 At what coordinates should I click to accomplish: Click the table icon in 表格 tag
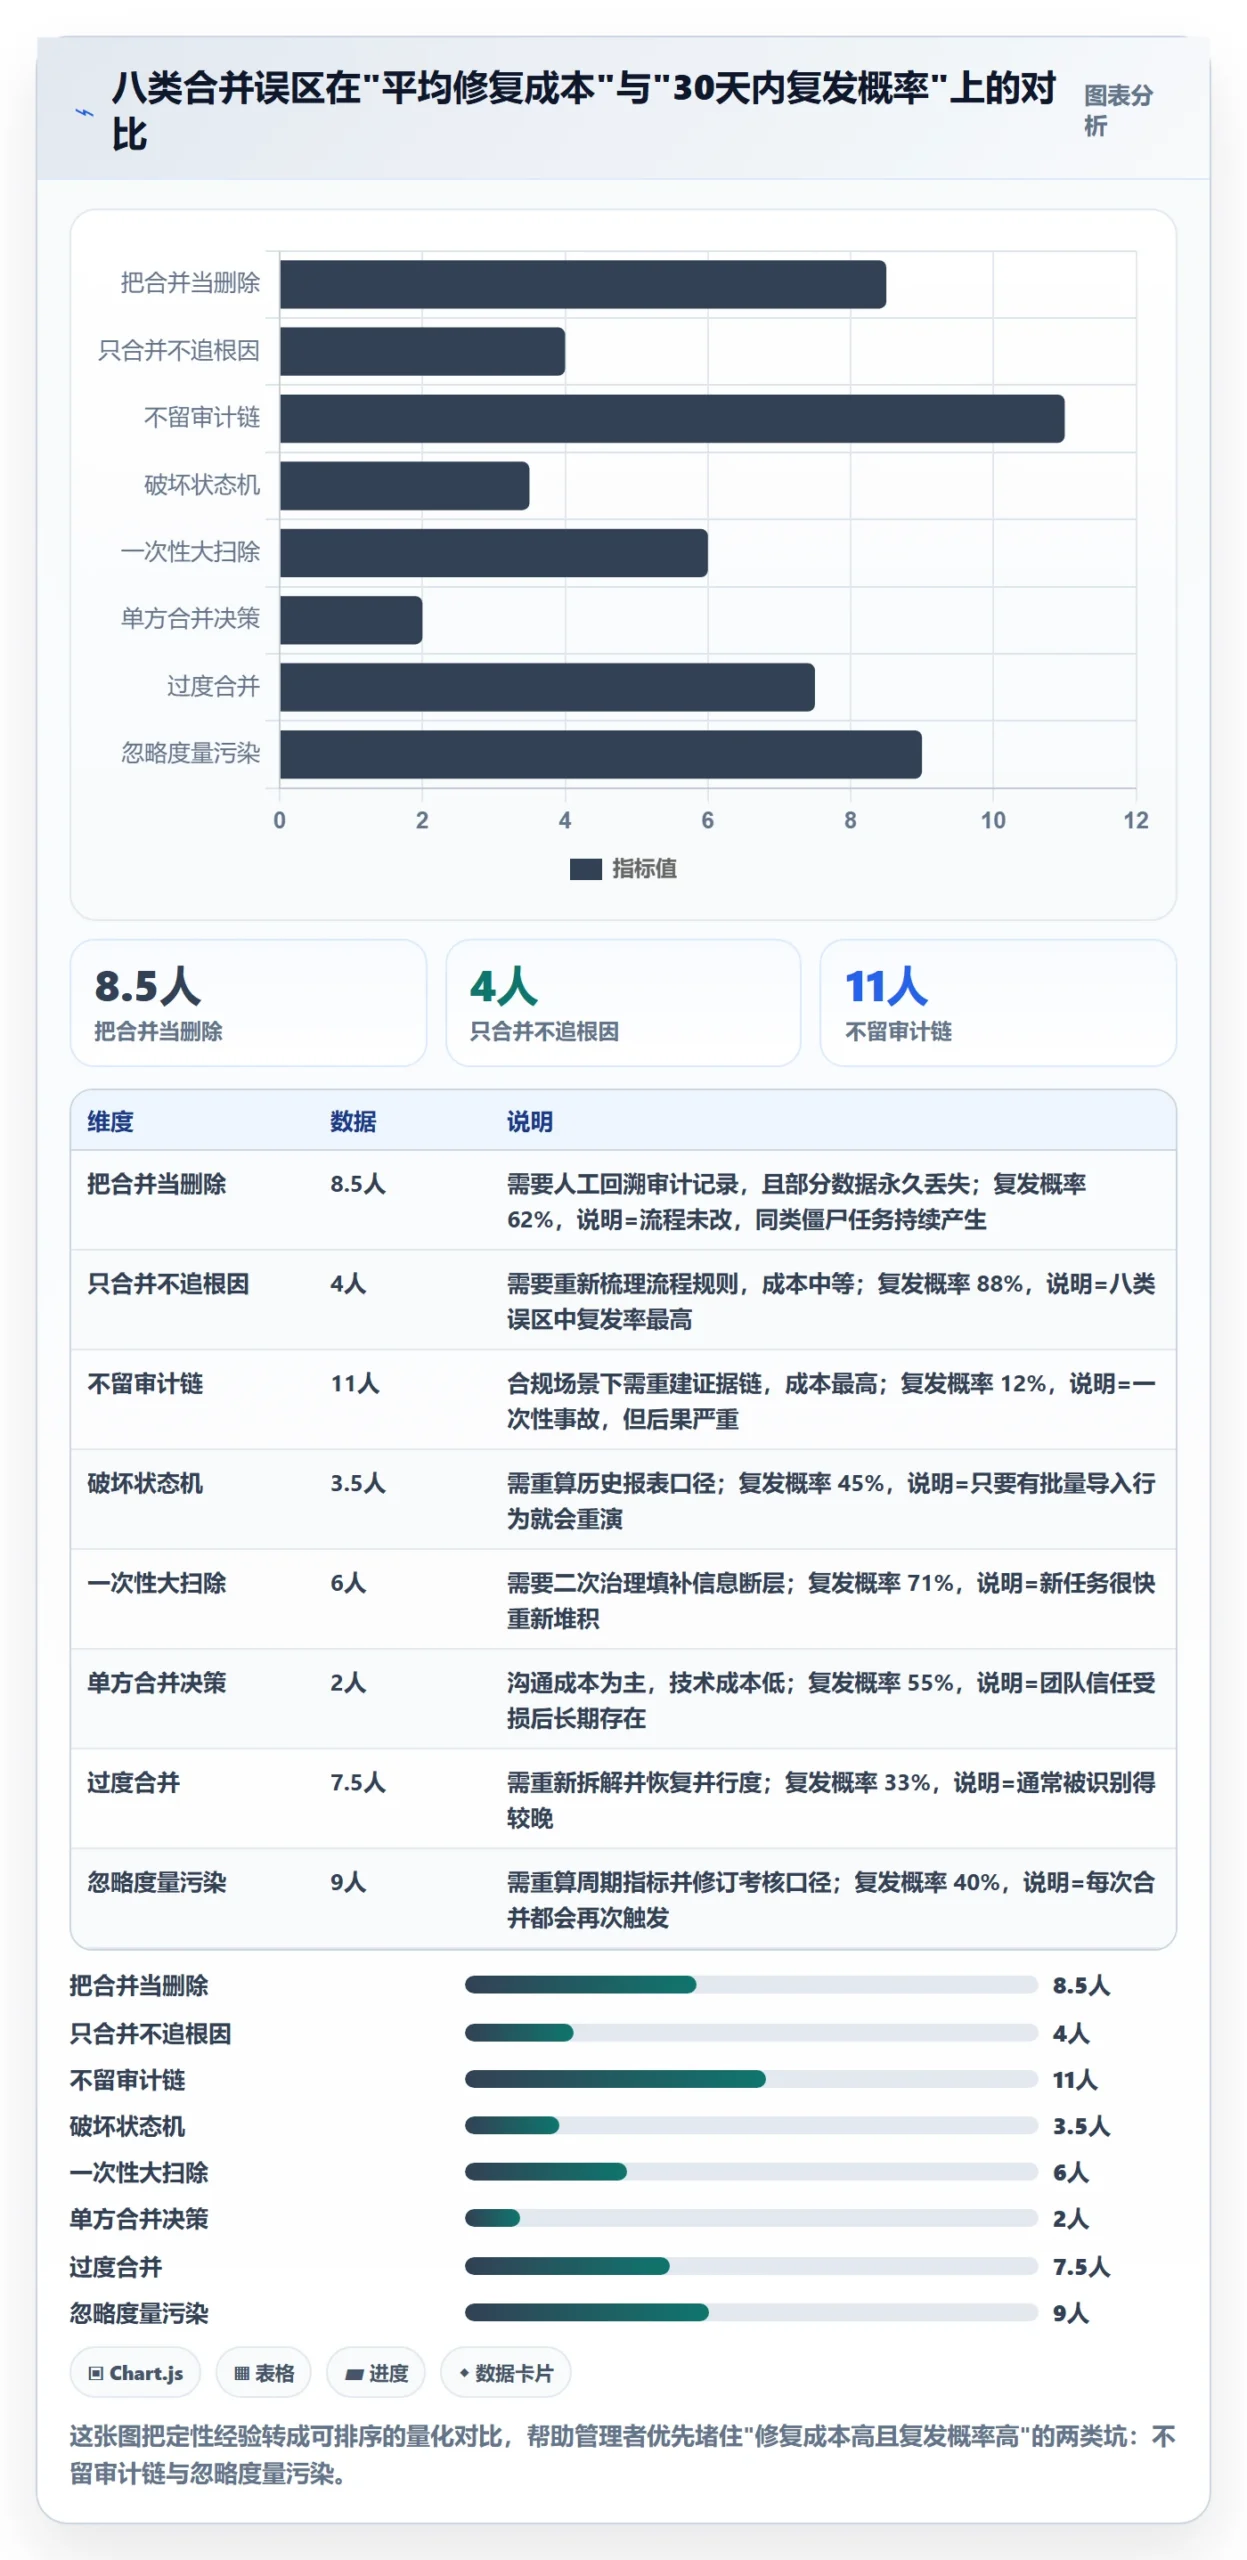coord(241,2373)
